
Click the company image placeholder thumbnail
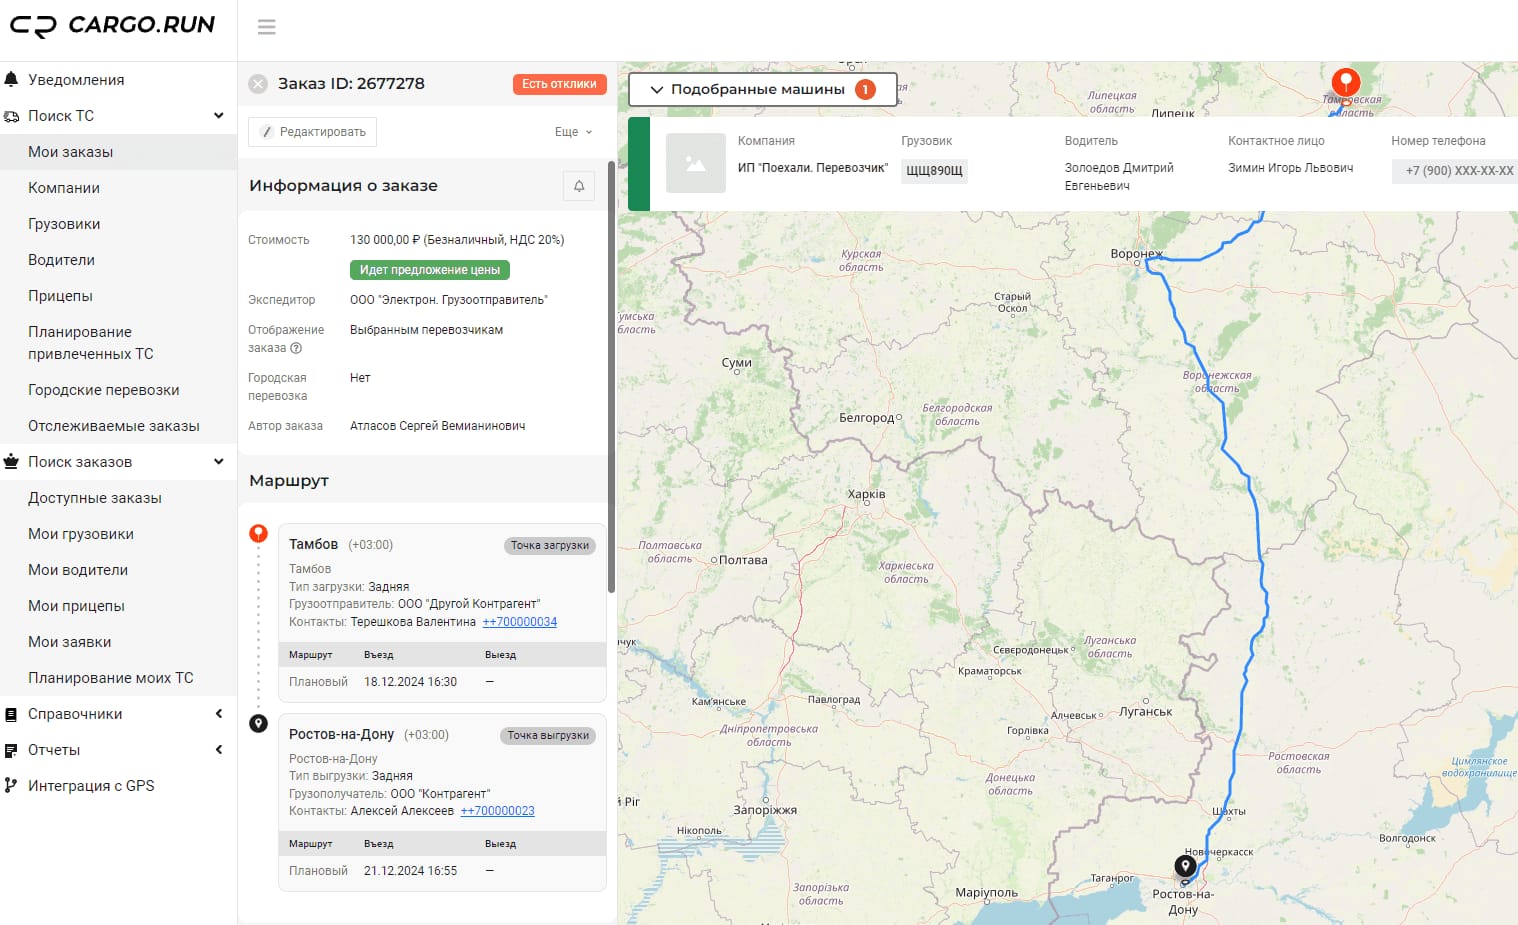click(696, 163)
